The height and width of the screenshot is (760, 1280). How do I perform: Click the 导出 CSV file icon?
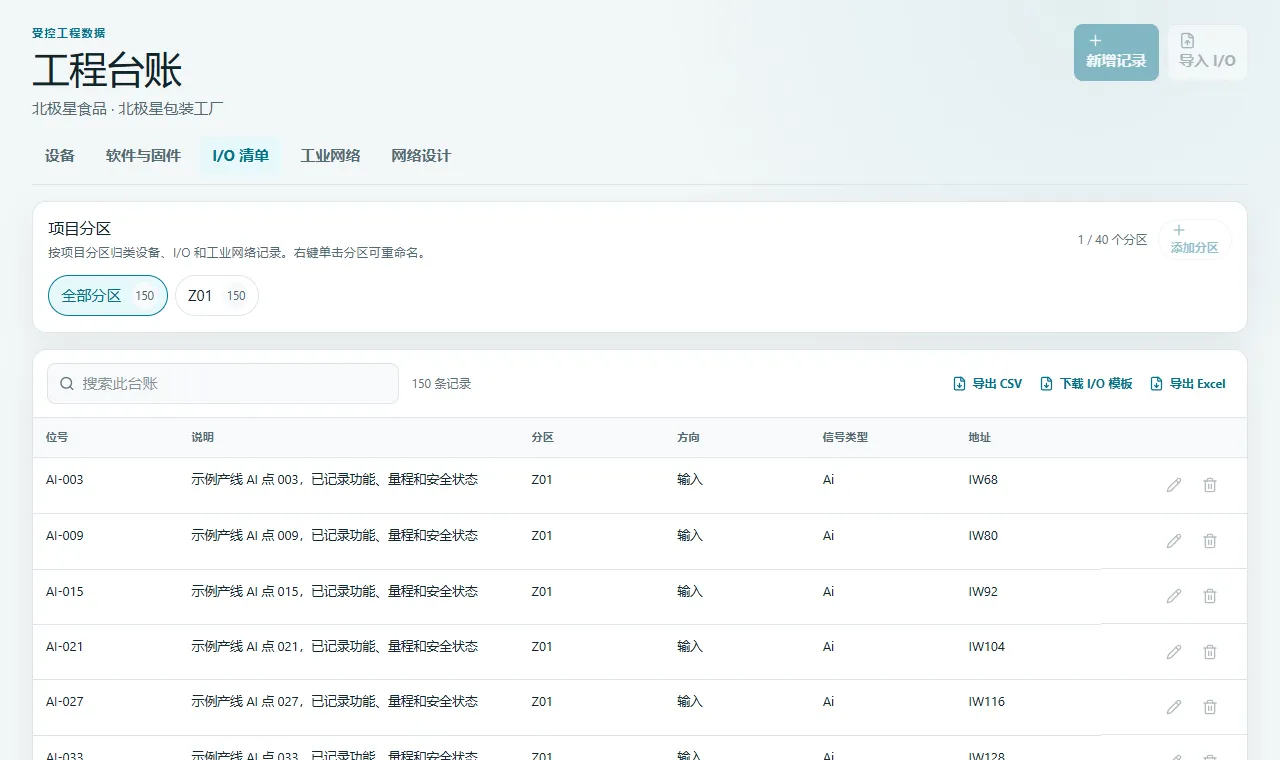click(960, 384)
